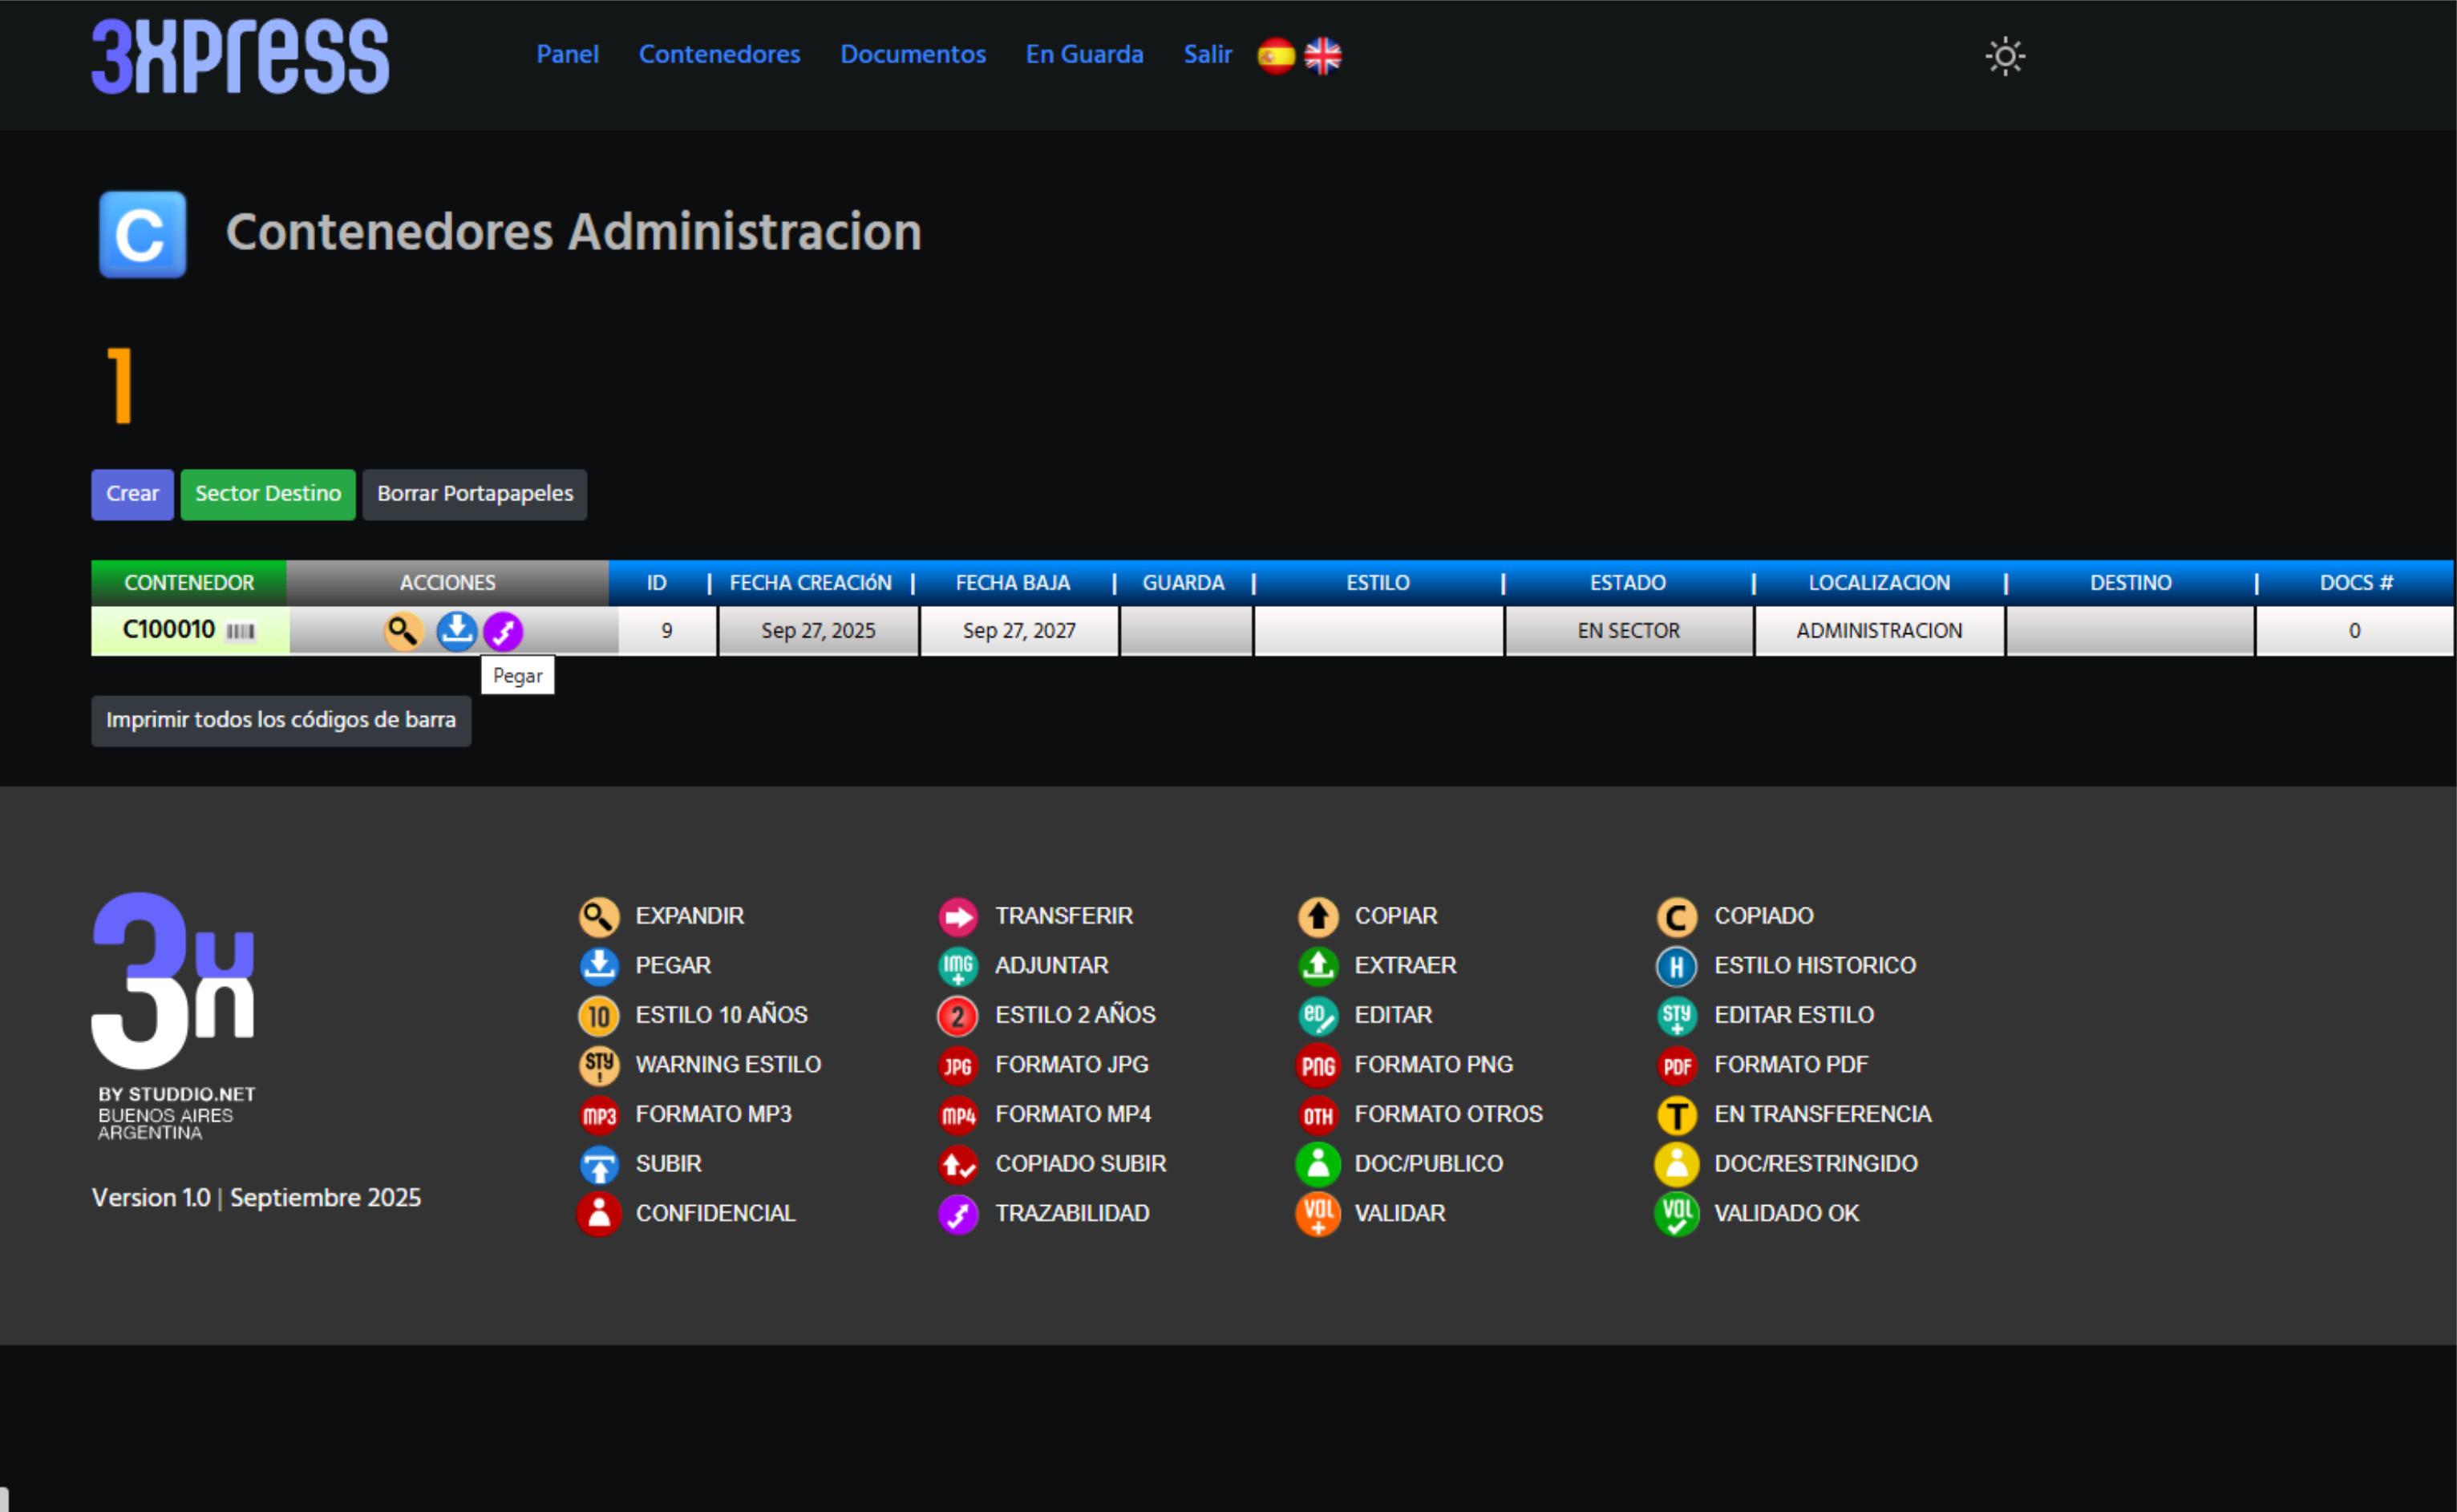Click Imprimir todos los códigos de barra
The height and width of the screenshot is (1512, 2457).
click(x=281, y=720)
